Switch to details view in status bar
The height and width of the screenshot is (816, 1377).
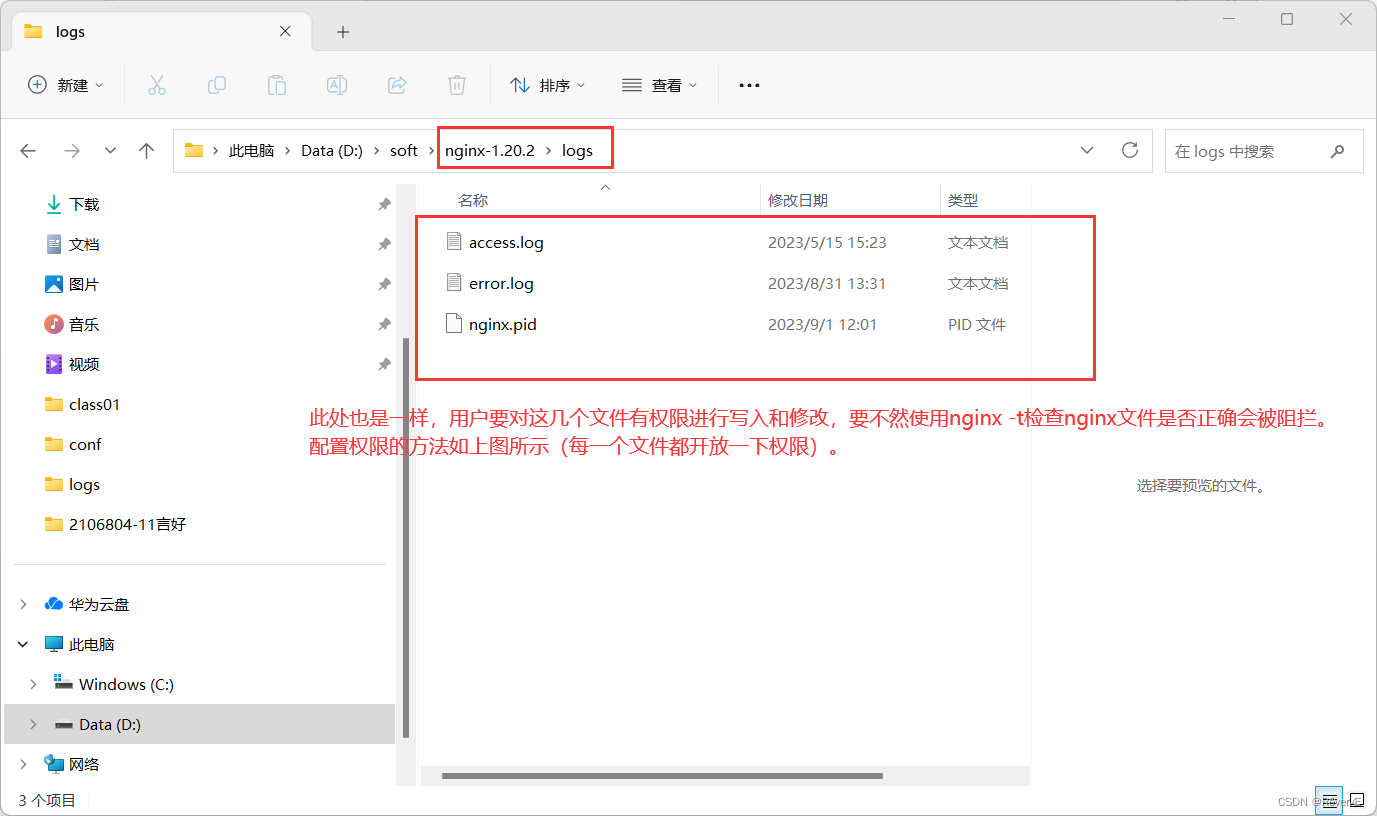point(1329,800)
